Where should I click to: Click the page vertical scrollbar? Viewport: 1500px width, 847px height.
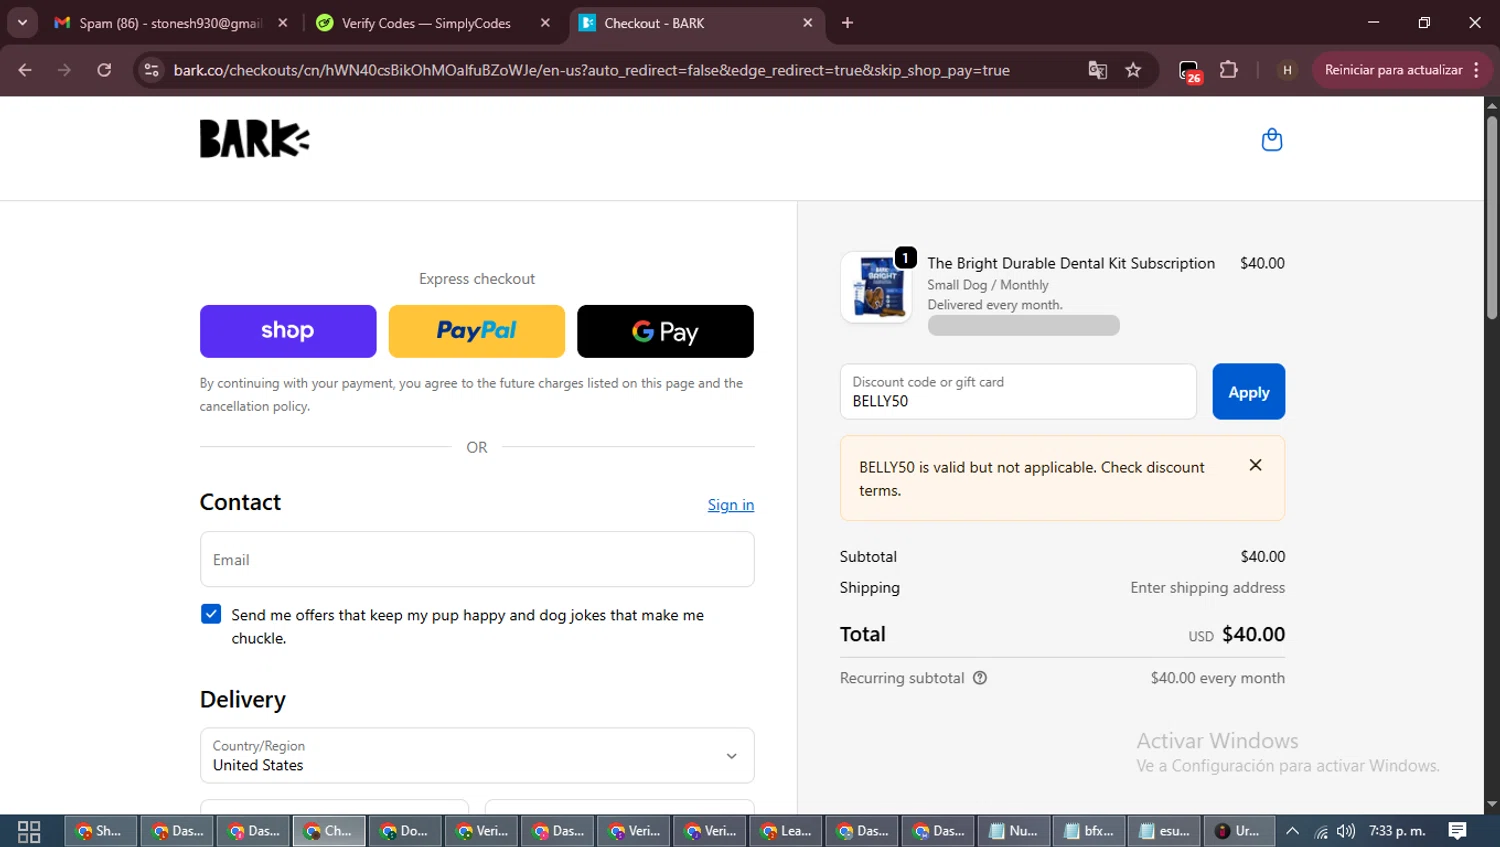[1492, 219]
